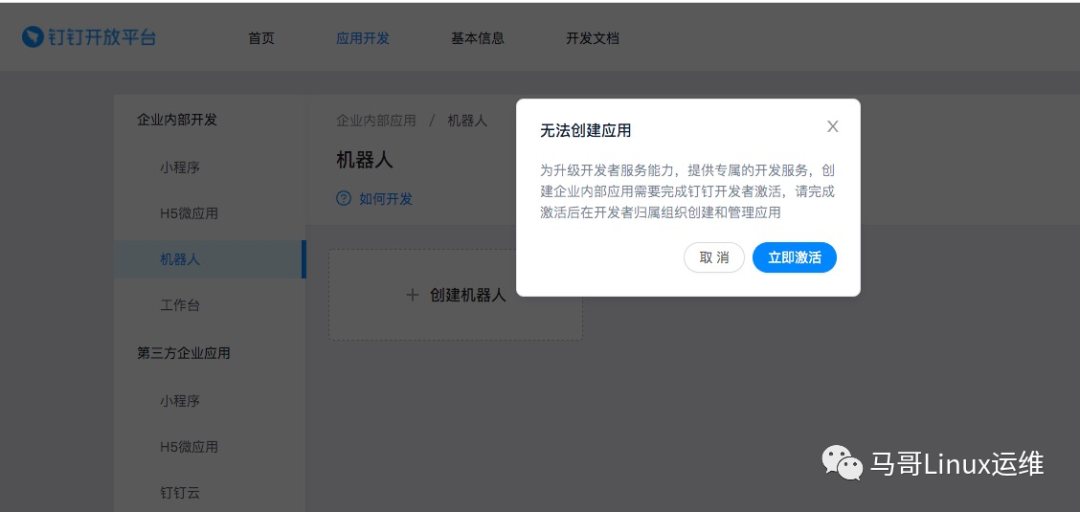Click 企业内部应用 breadcrumb link

click(x=376, y=121)
